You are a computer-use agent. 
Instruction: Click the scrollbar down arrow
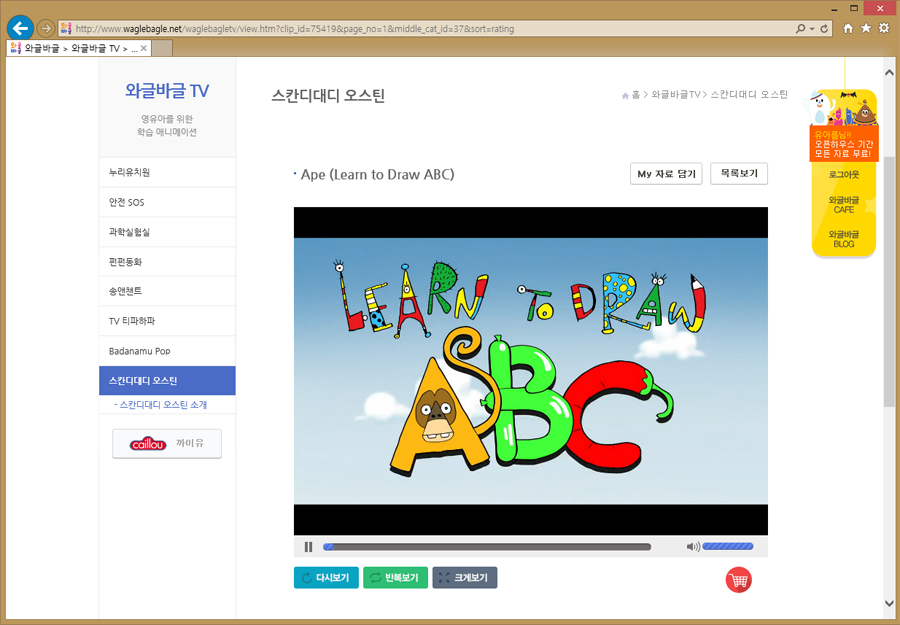point(889,602)
